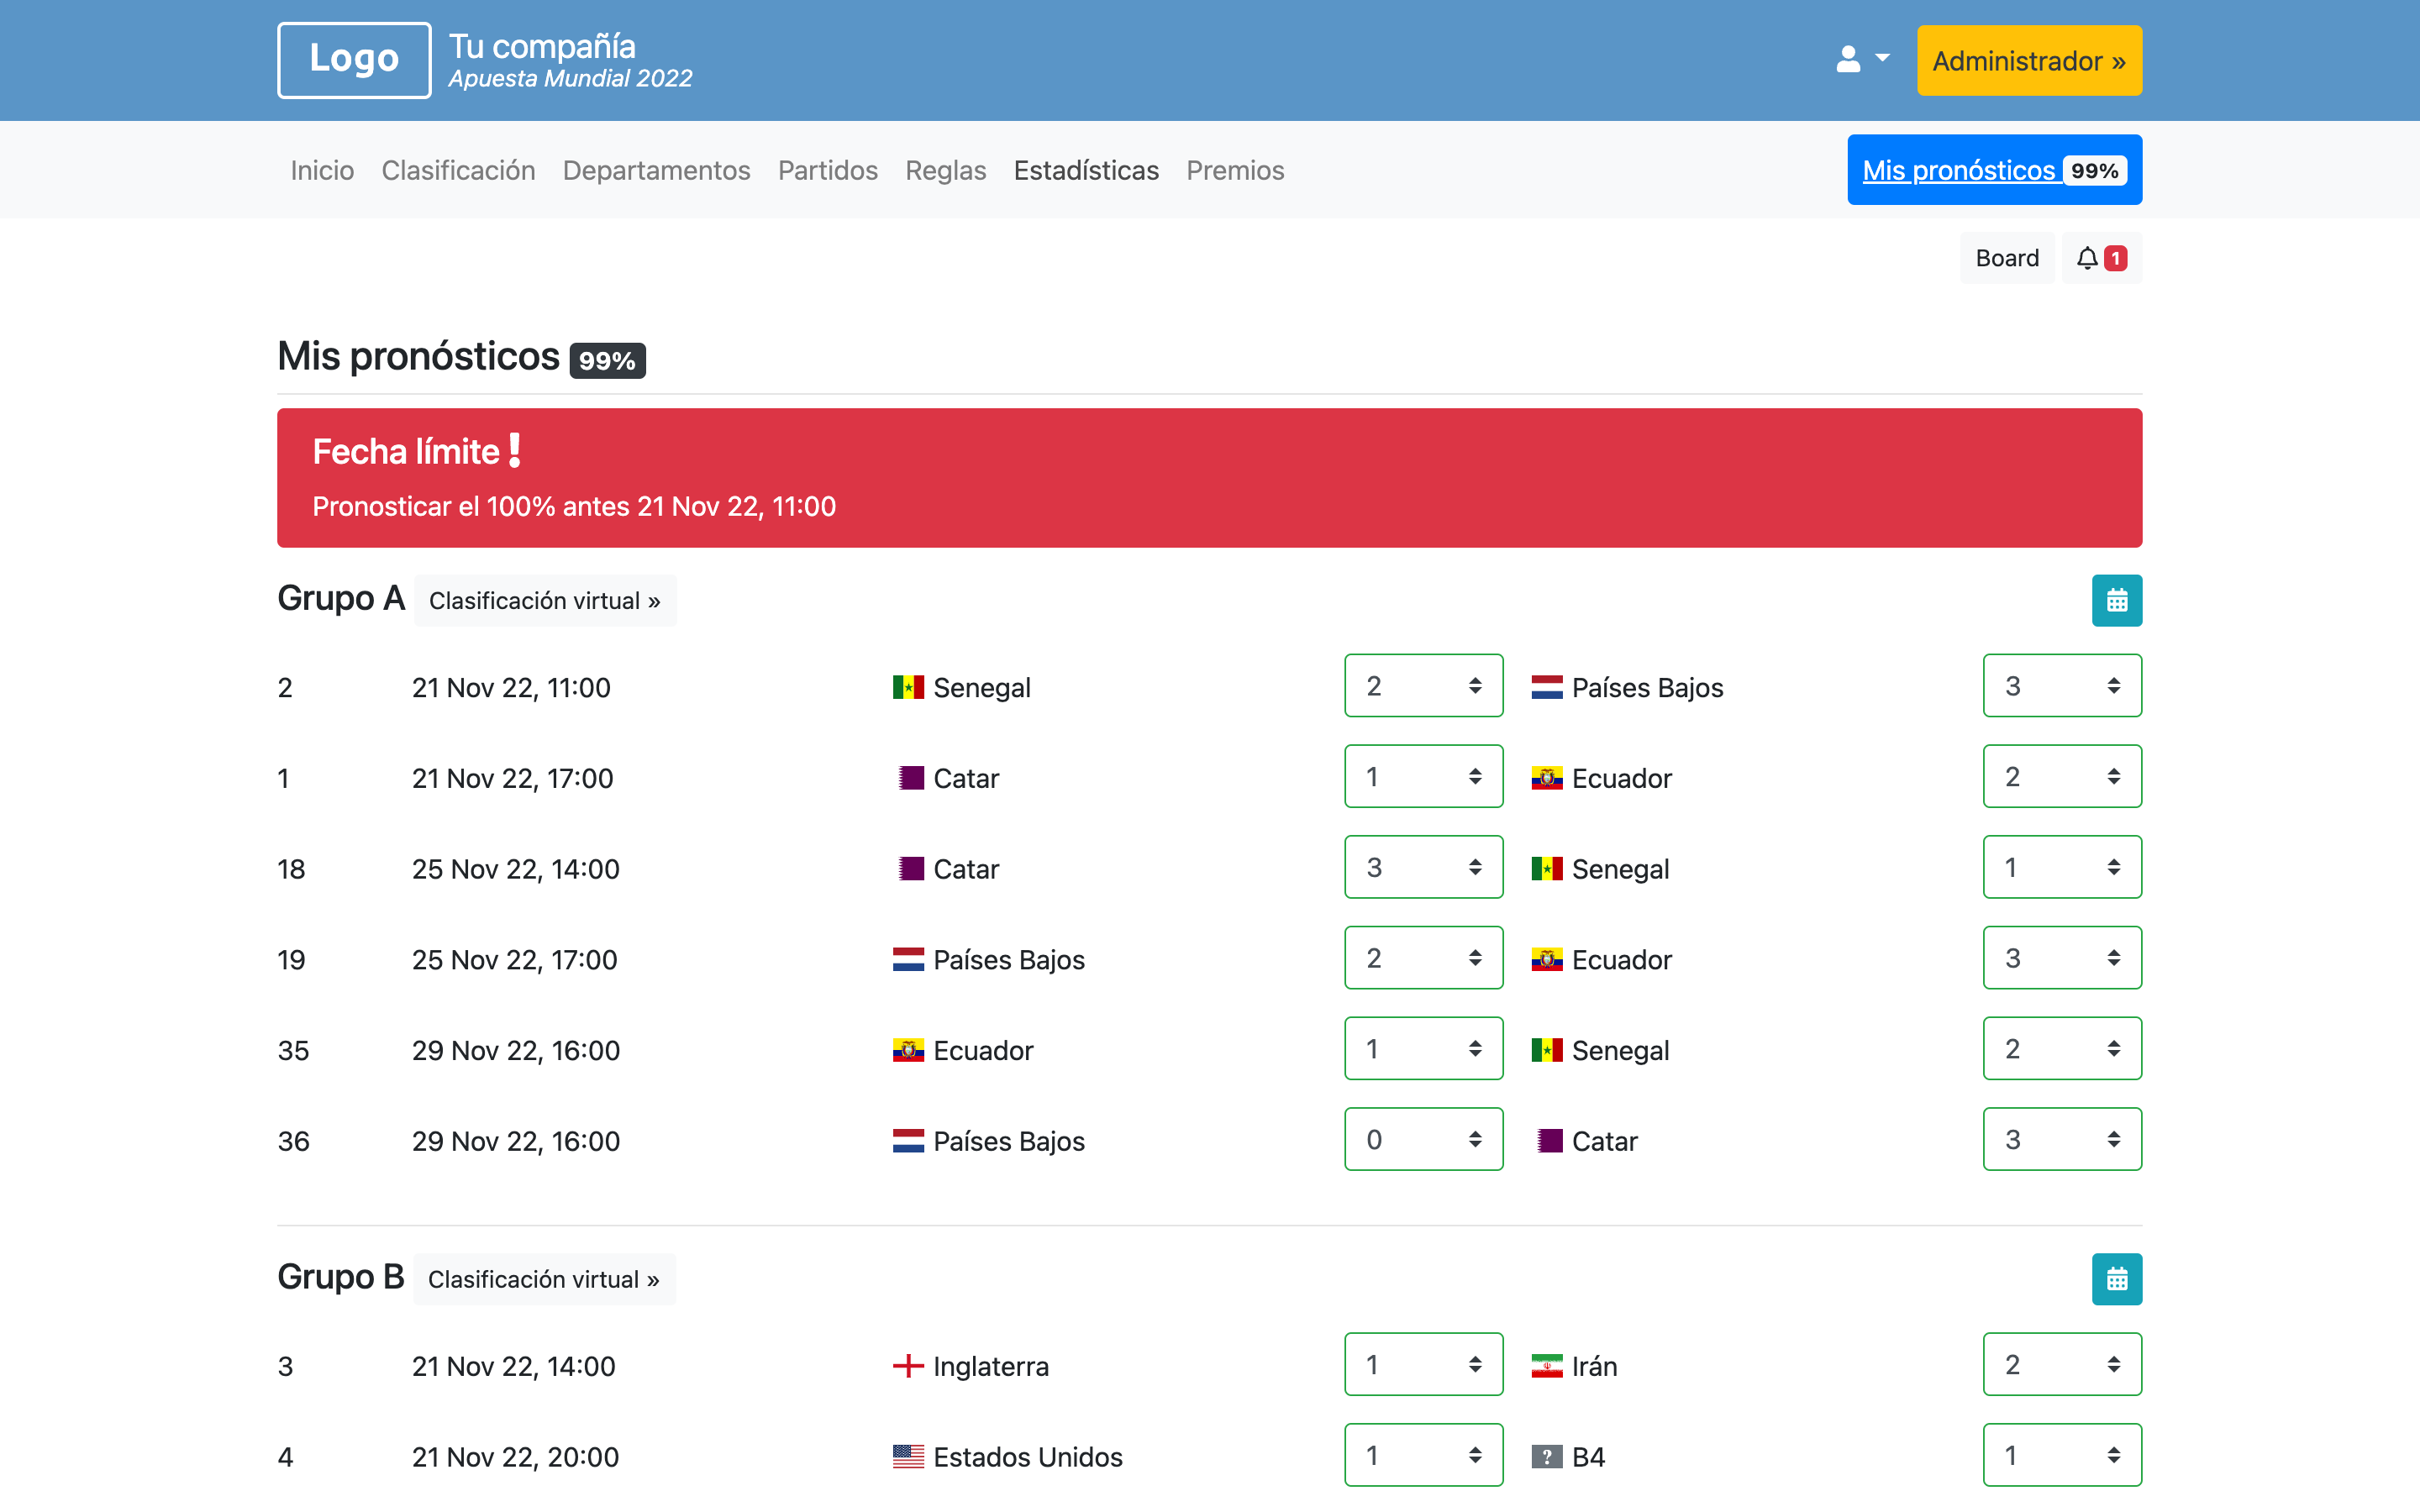
Task: Click the notification bell icon
Action: (x=2101, y=258)
